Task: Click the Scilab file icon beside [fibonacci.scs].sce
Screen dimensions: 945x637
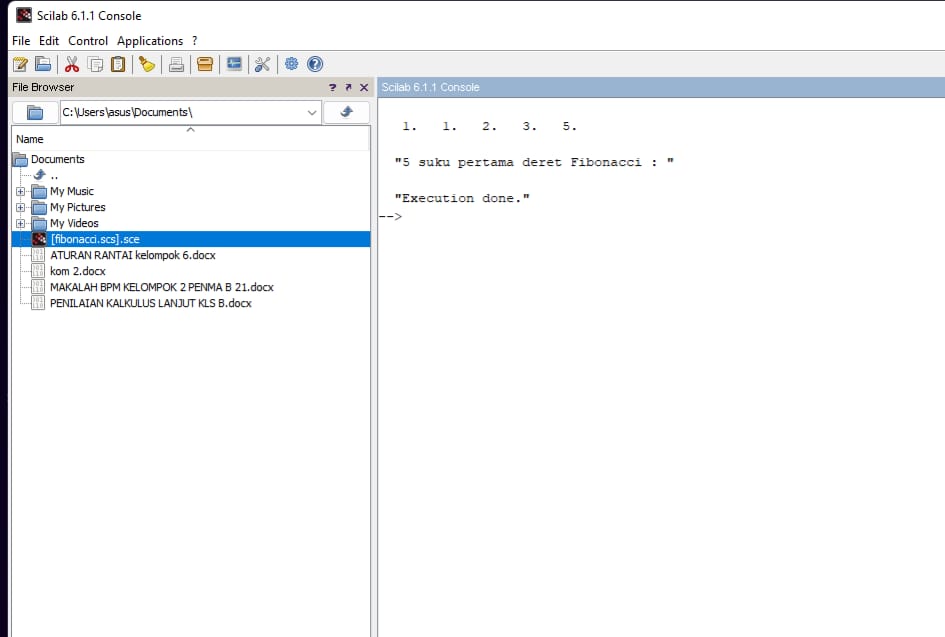Action: click(x=39, y=239)
